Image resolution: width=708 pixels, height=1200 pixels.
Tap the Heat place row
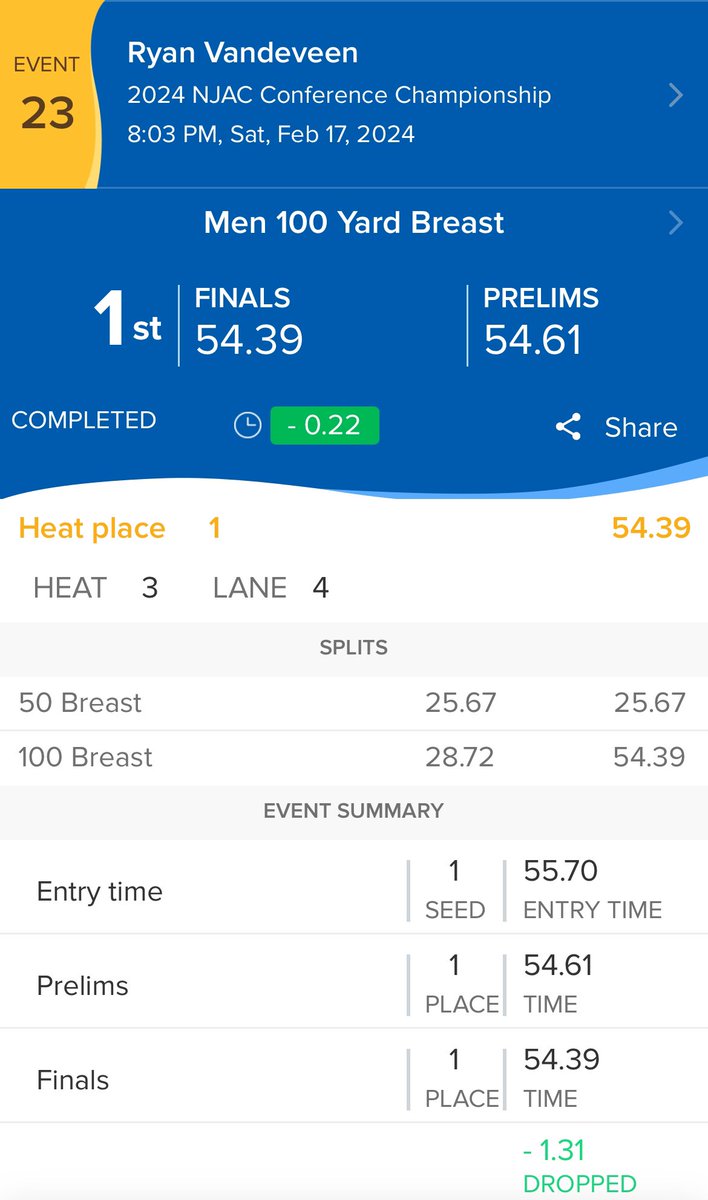pyautogui.click(x=354, y=528)
